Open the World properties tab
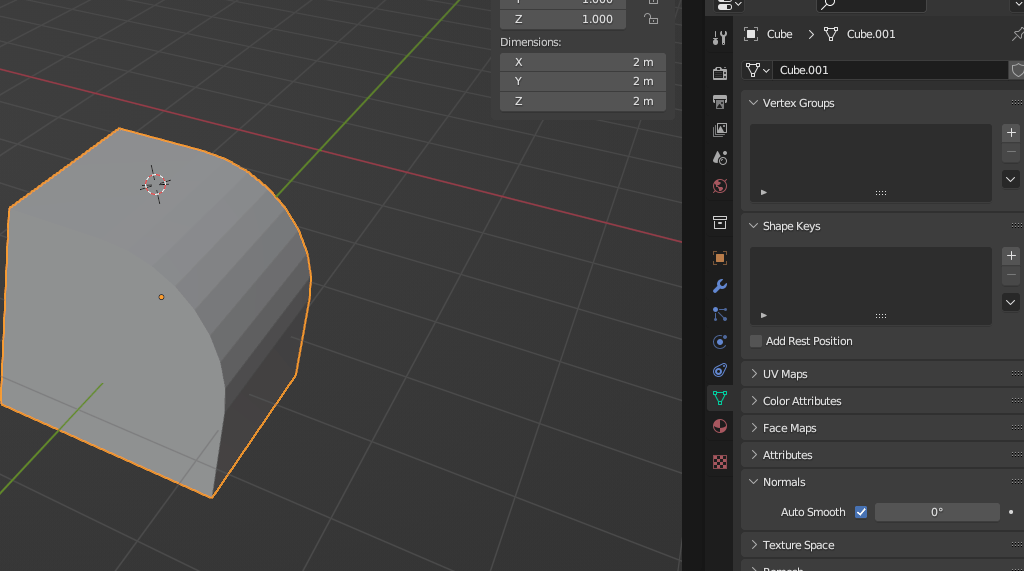 coord(720,186)
